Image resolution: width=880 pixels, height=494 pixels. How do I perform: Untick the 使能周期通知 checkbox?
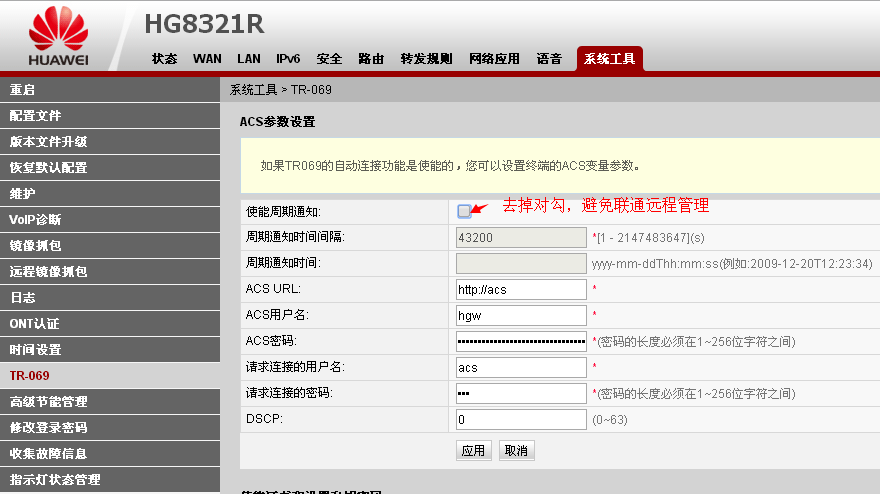464,211
